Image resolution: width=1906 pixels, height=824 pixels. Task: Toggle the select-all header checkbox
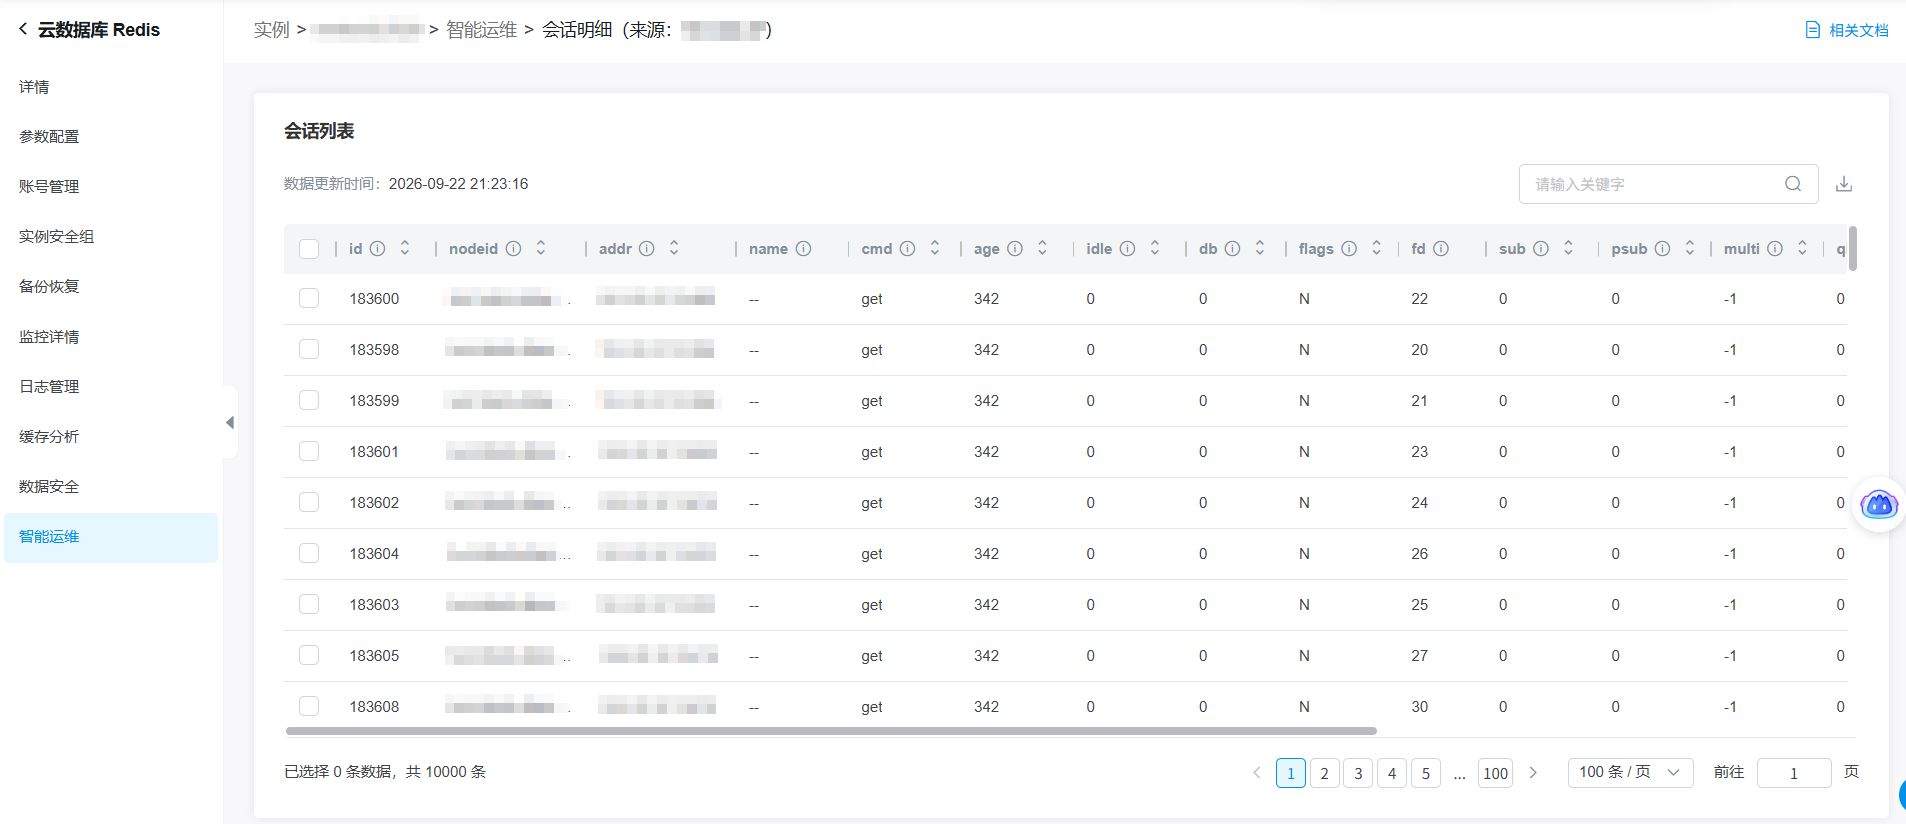point(309,249)
